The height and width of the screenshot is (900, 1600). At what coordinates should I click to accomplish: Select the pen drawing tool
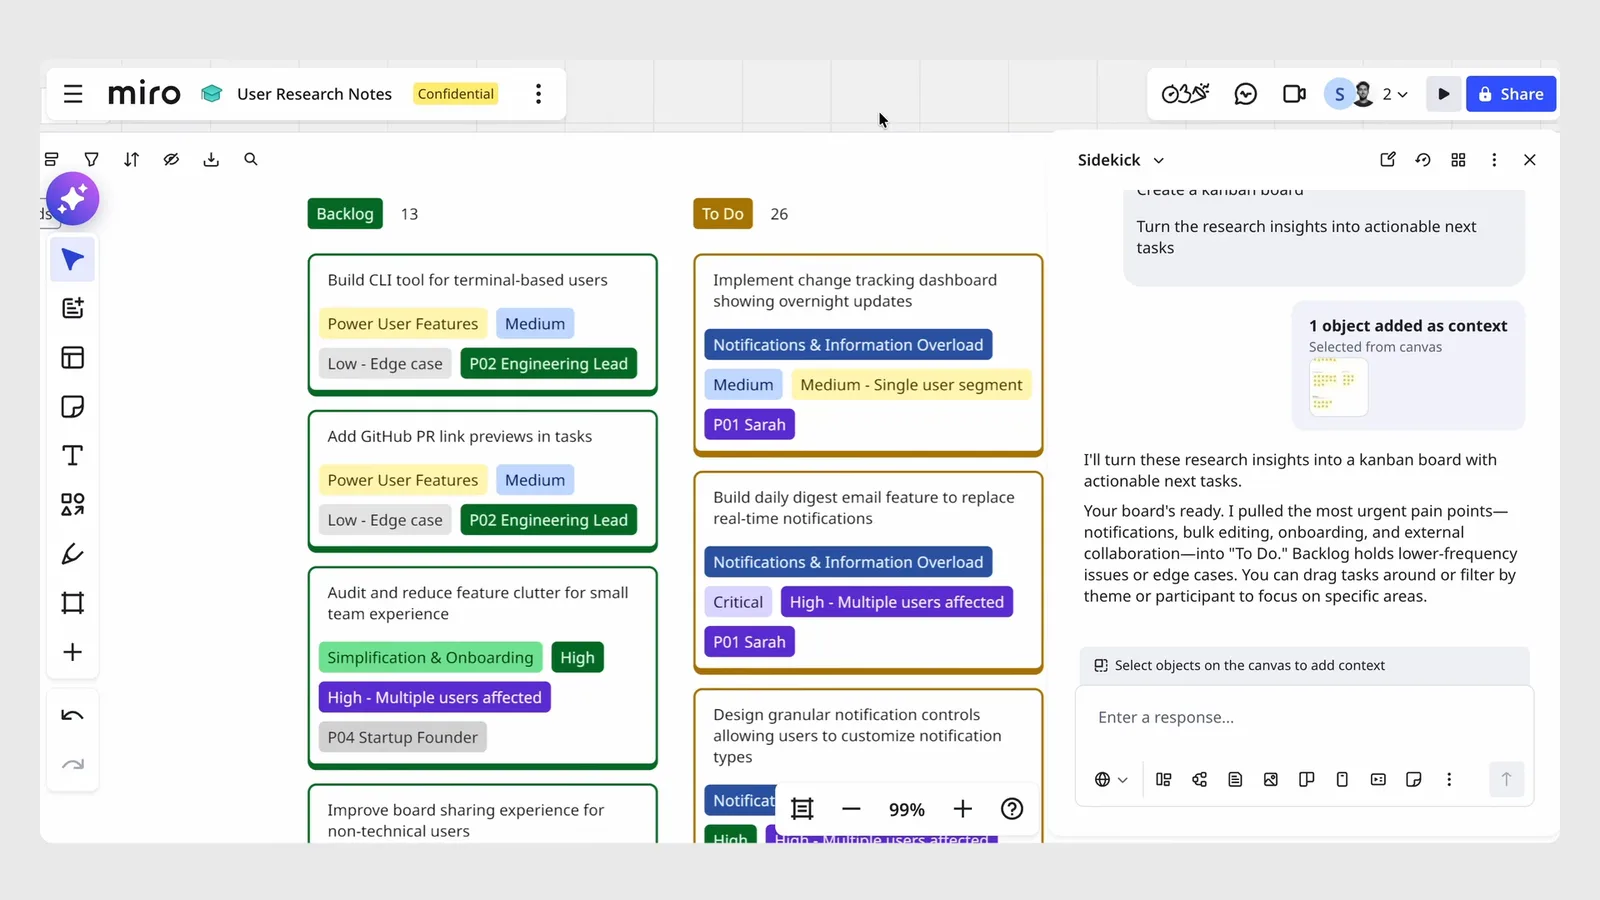[72, 554]
